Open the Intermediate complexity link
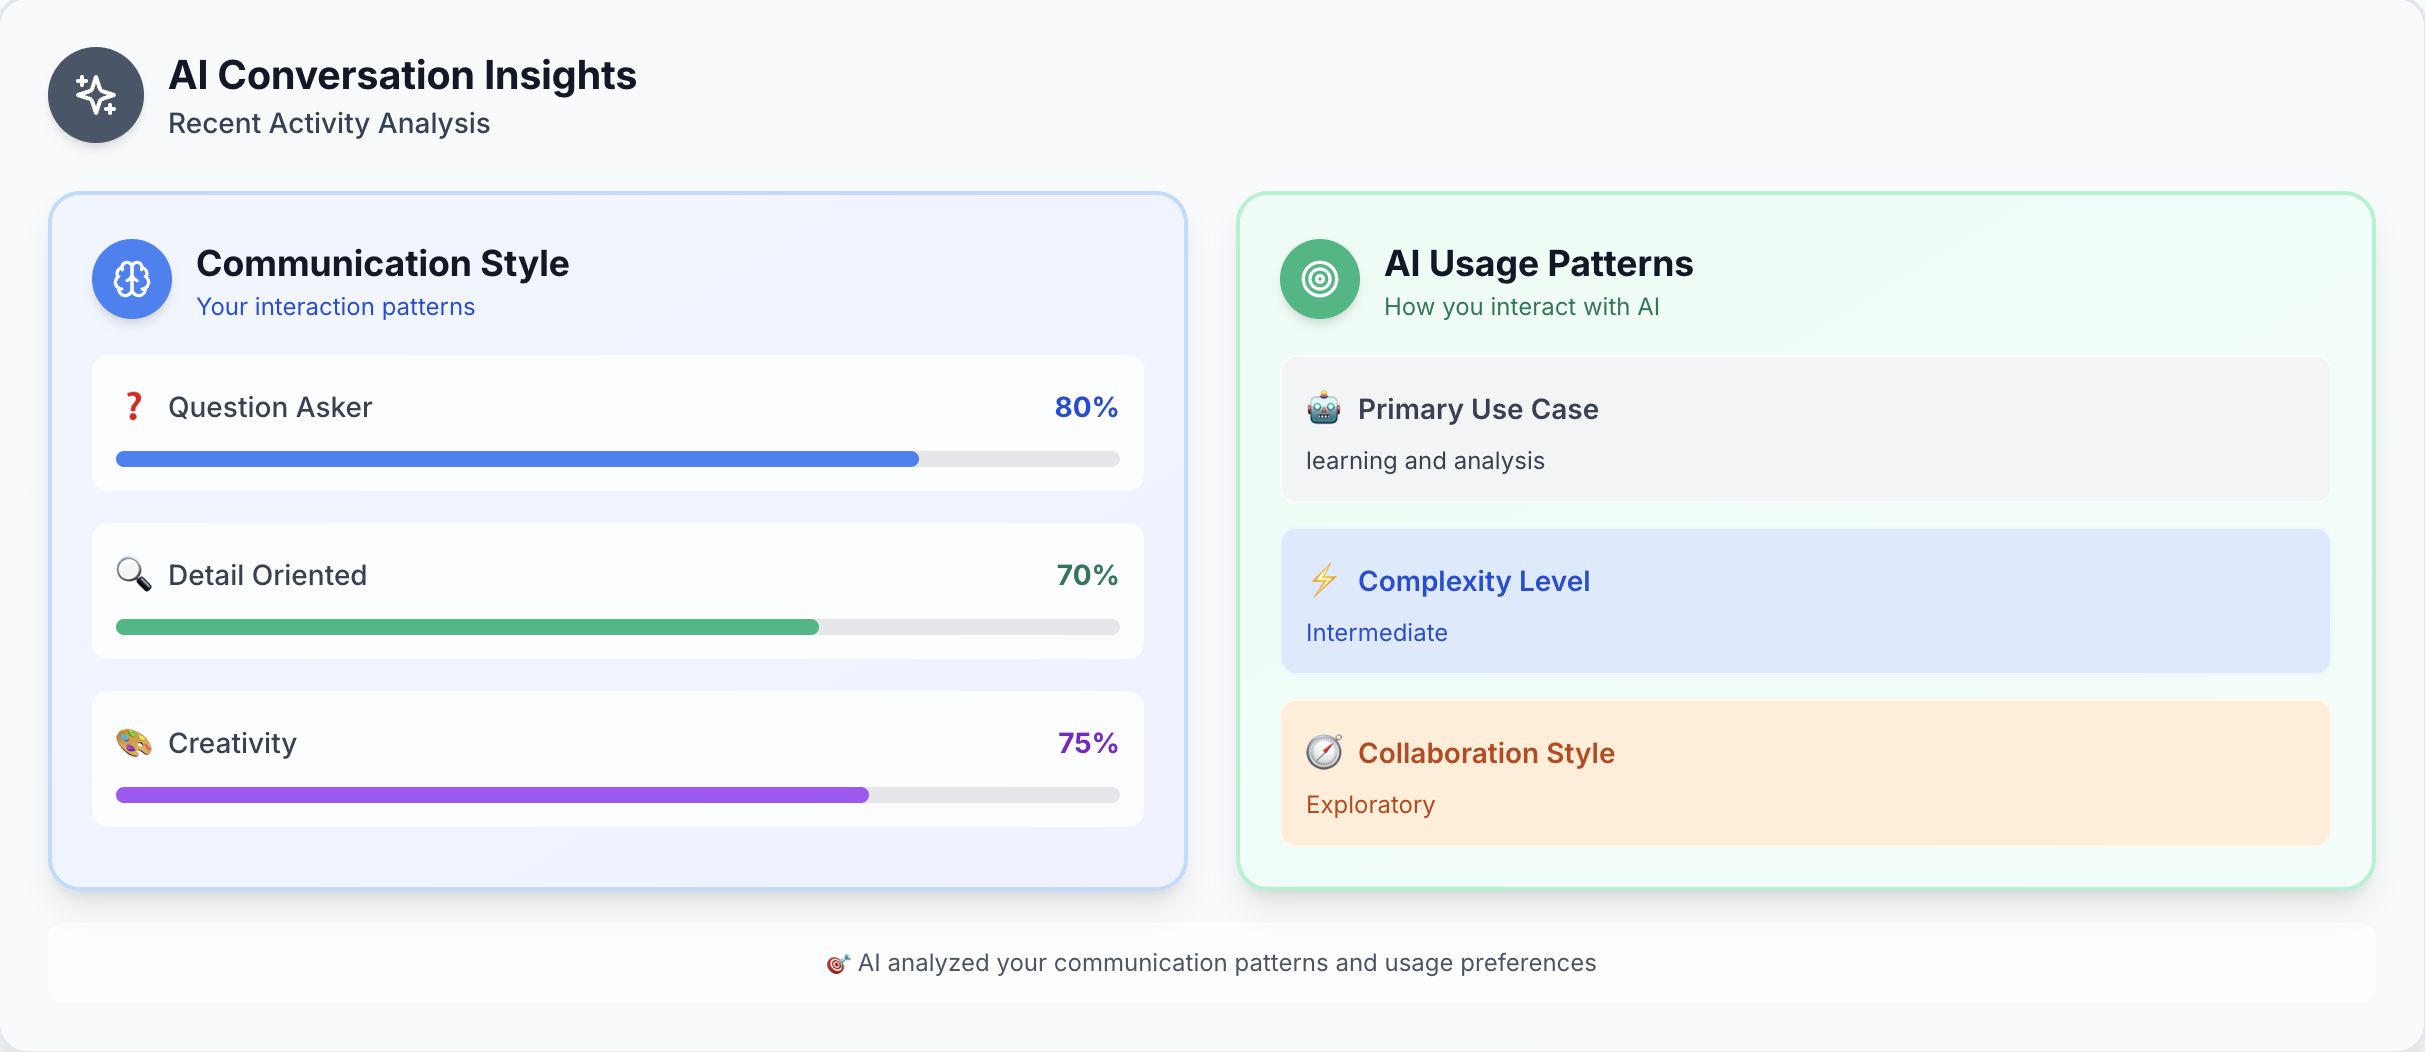2425x1052 pixels. (1376, 632)
